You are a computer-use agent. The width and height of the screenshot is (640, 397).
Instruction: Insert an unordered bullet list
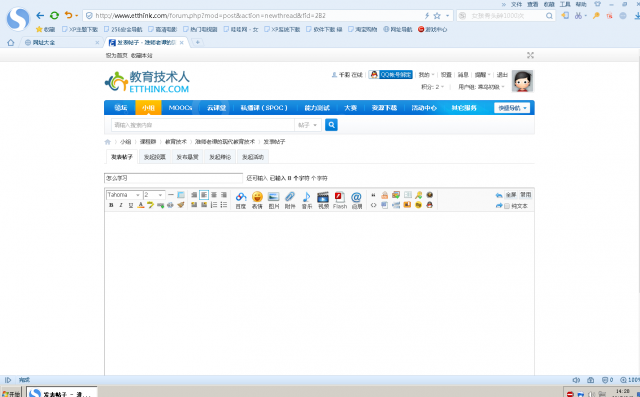(224, 205)
